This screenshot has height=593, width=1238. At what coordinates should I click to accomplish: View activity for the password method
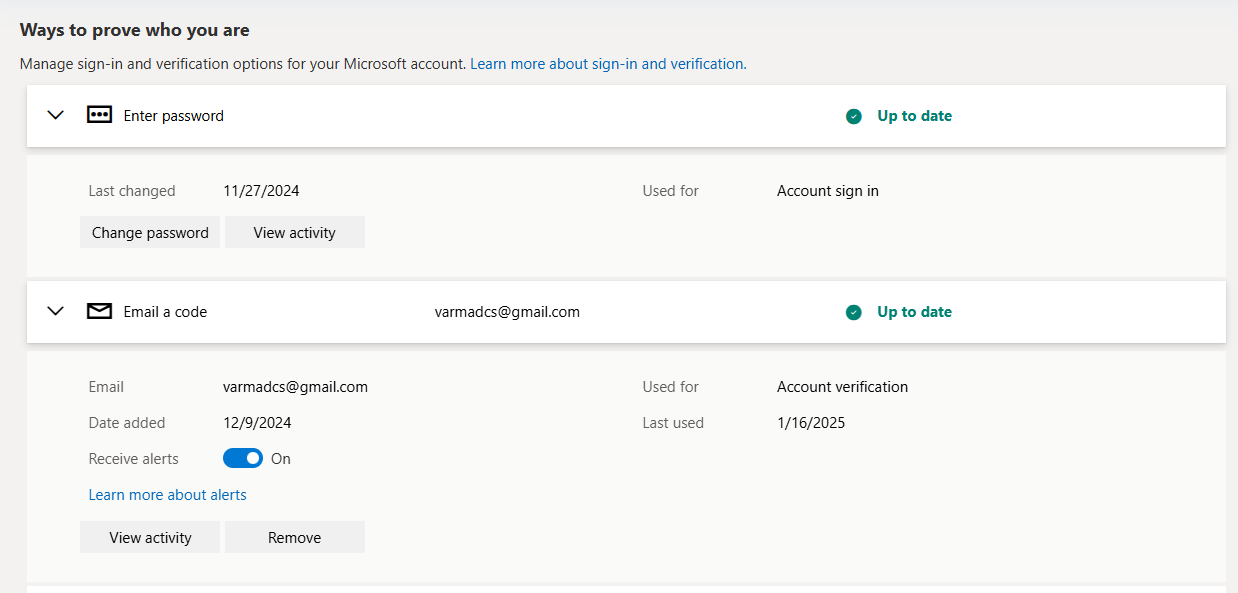click(294, 232)
